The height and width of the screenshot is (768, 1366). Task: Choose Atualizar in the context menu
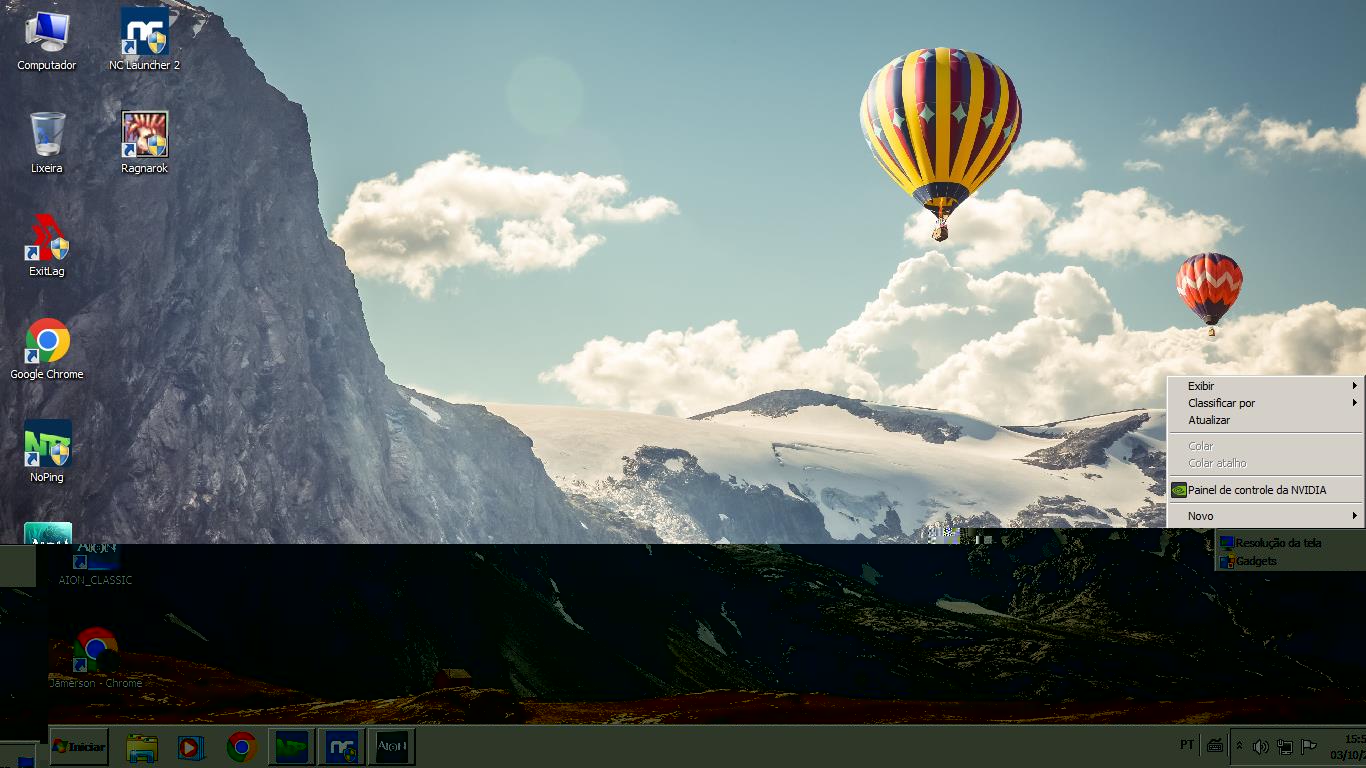(1209, 420)
